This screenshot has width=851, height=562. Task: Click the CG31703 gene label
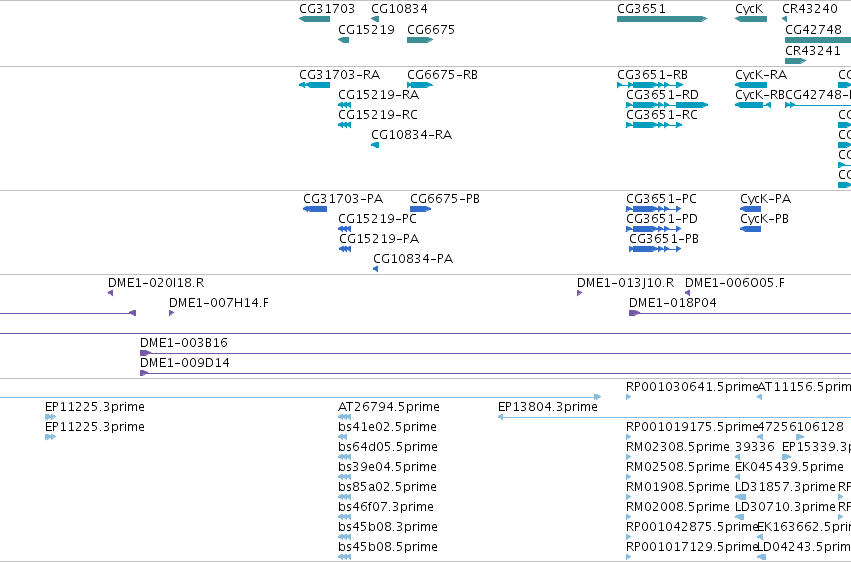pos(327,9)
